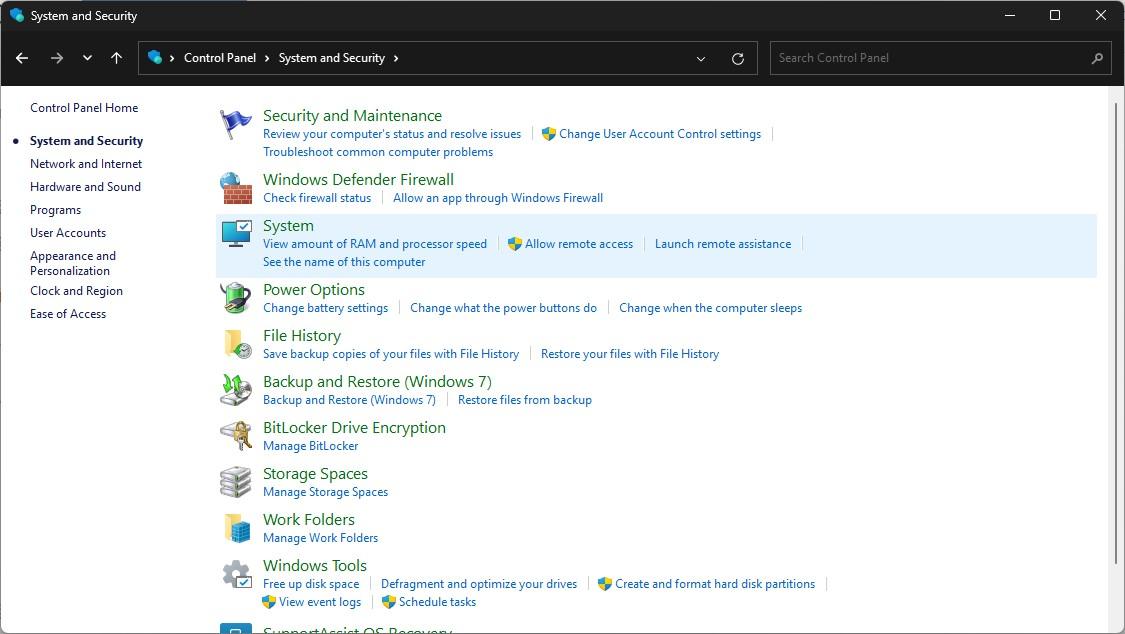Click the Control Panel icon in address bar
The image size is (1125, 634).
[x=154, y=57]
